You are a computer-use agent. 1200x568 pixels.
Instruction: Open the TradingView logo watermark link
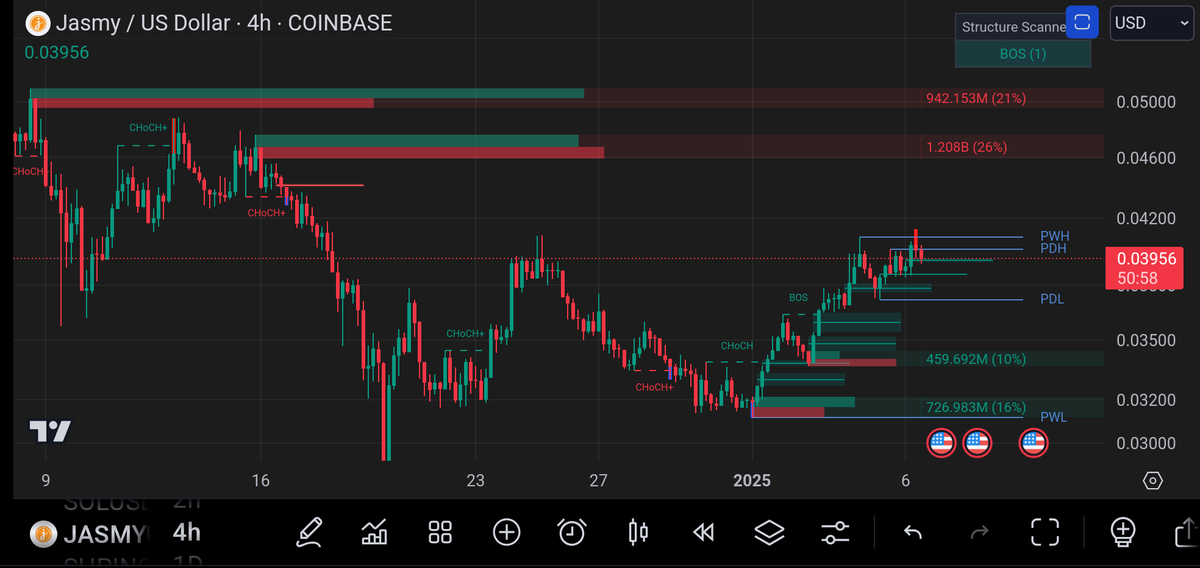(x=50, y=431)
